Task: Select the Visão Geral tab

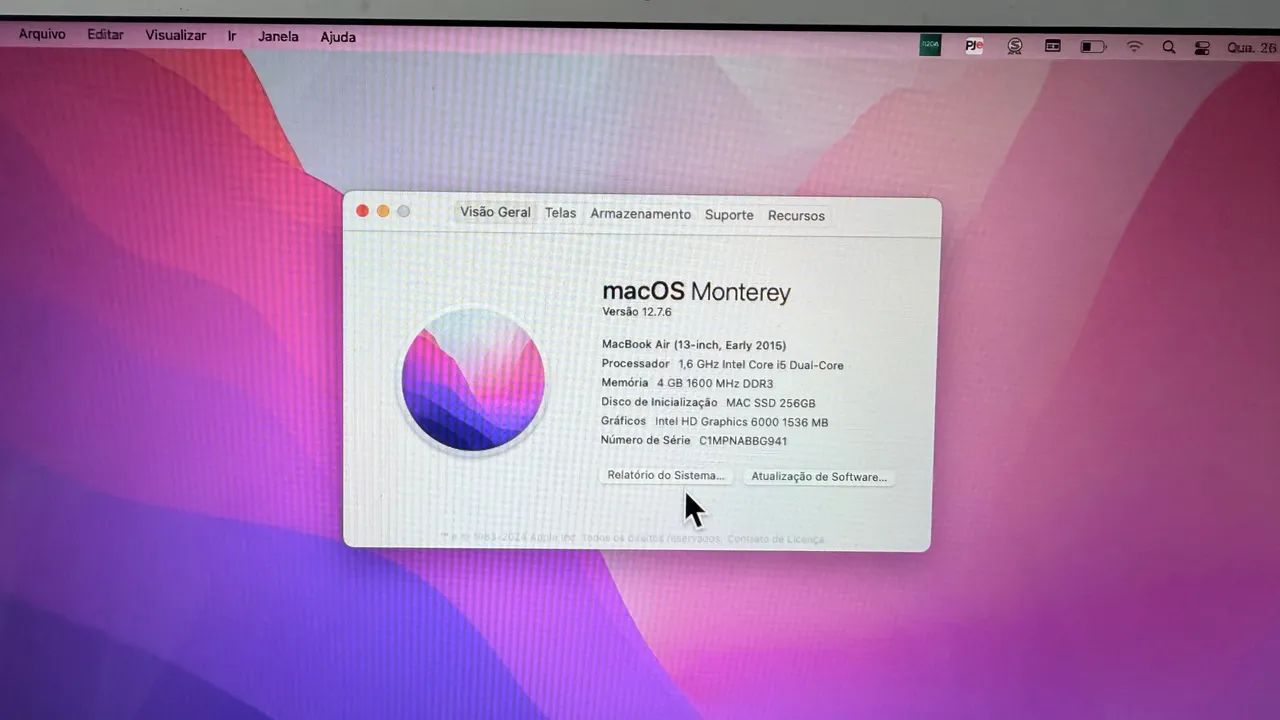Action: tap(495, 212)
